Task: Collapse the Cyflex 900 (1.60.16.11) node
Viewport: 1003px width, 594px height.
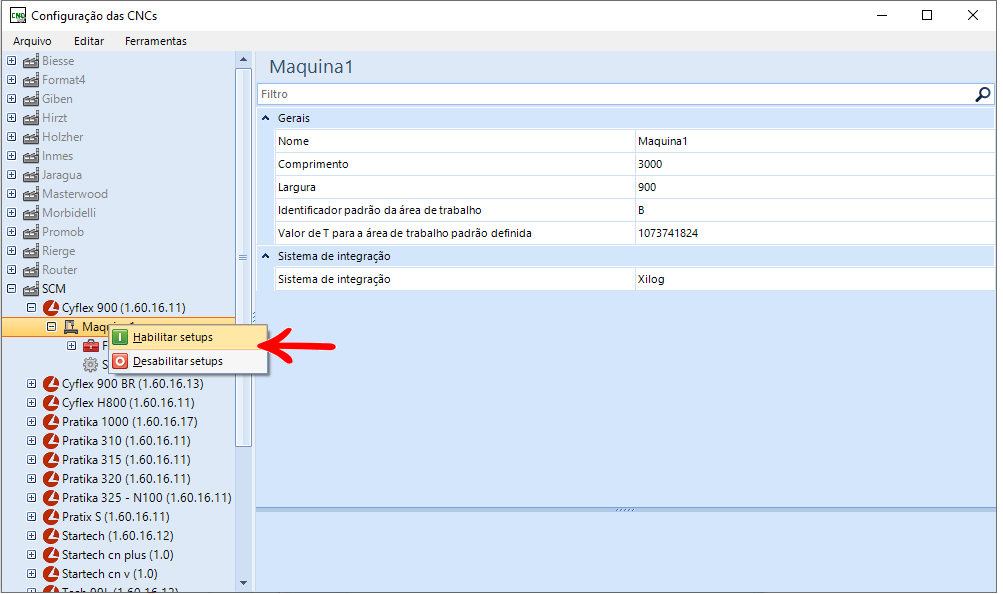Action: tap(31, 308)
